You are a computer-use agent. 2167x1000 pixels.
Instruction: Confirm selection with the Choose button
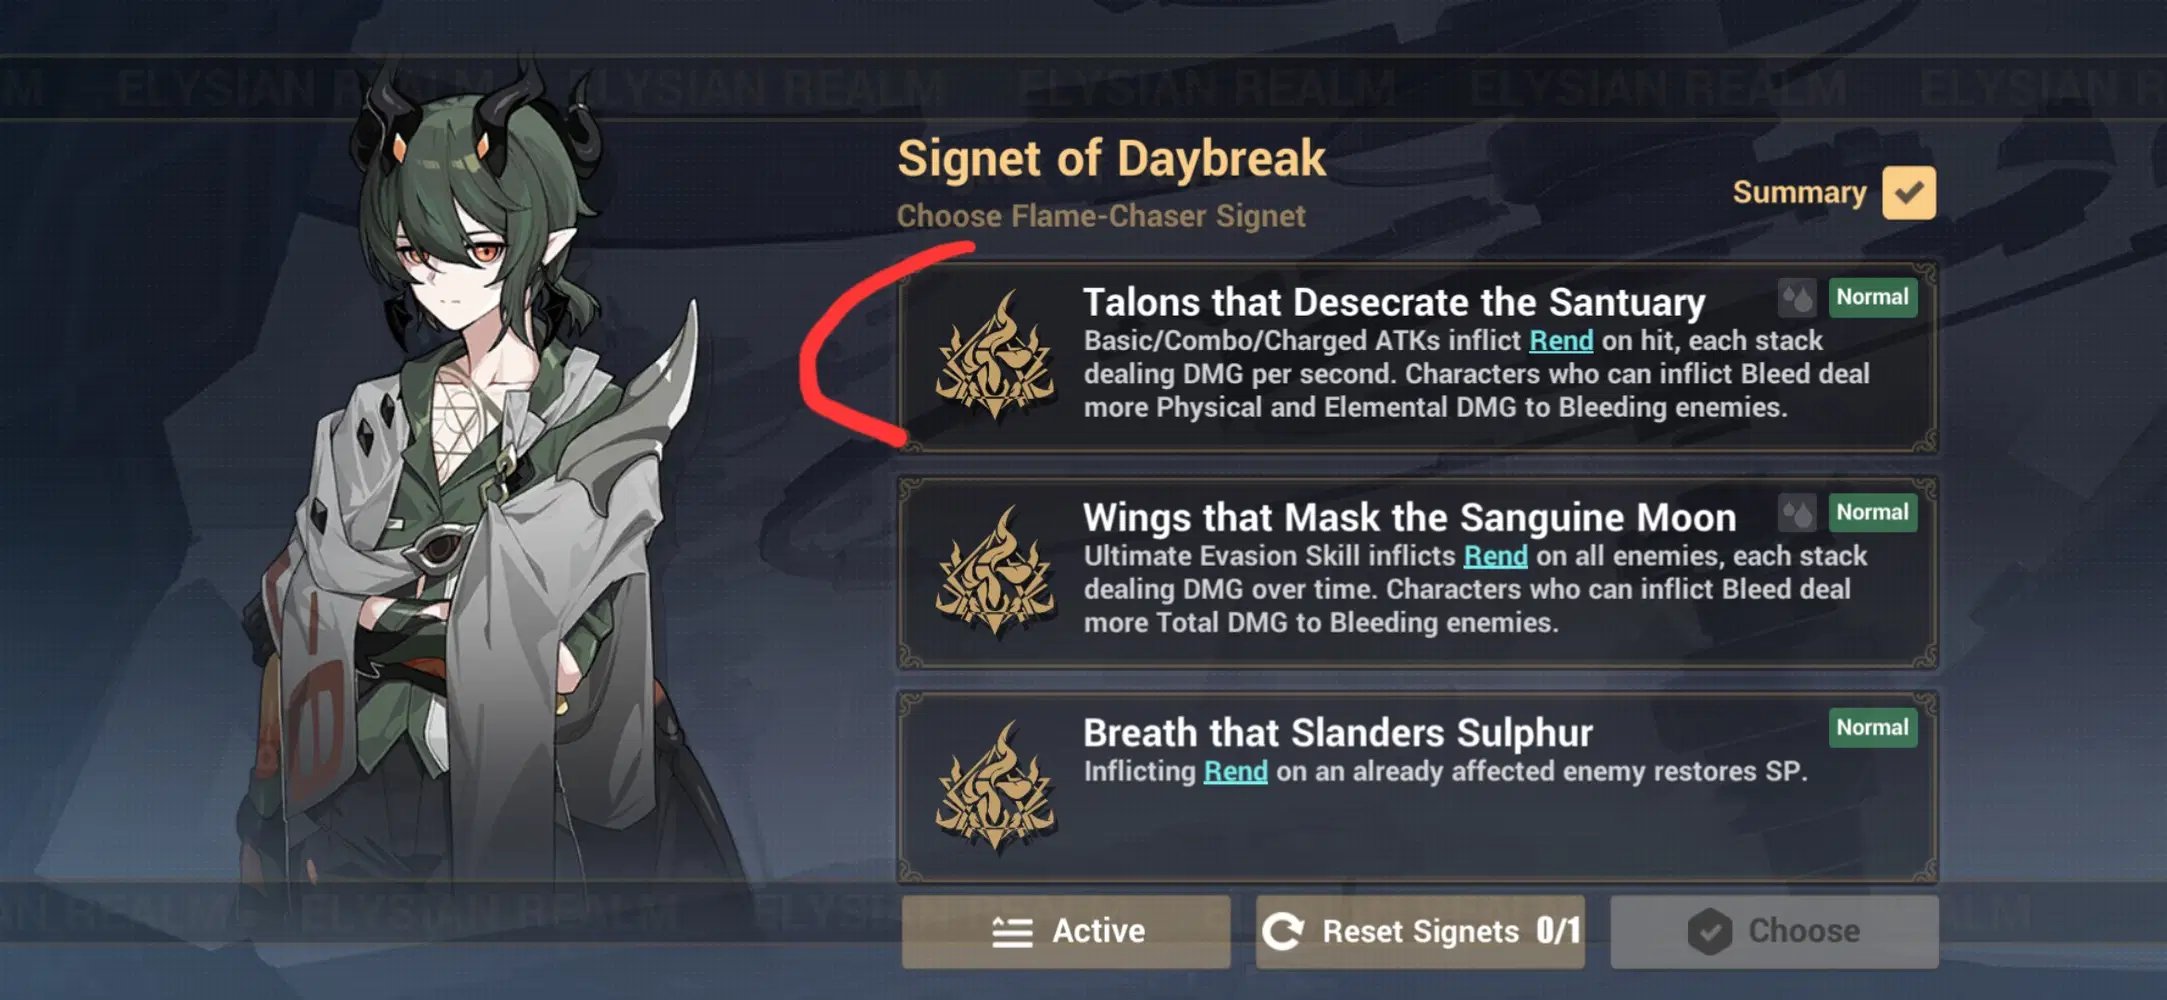point(1774,932)
